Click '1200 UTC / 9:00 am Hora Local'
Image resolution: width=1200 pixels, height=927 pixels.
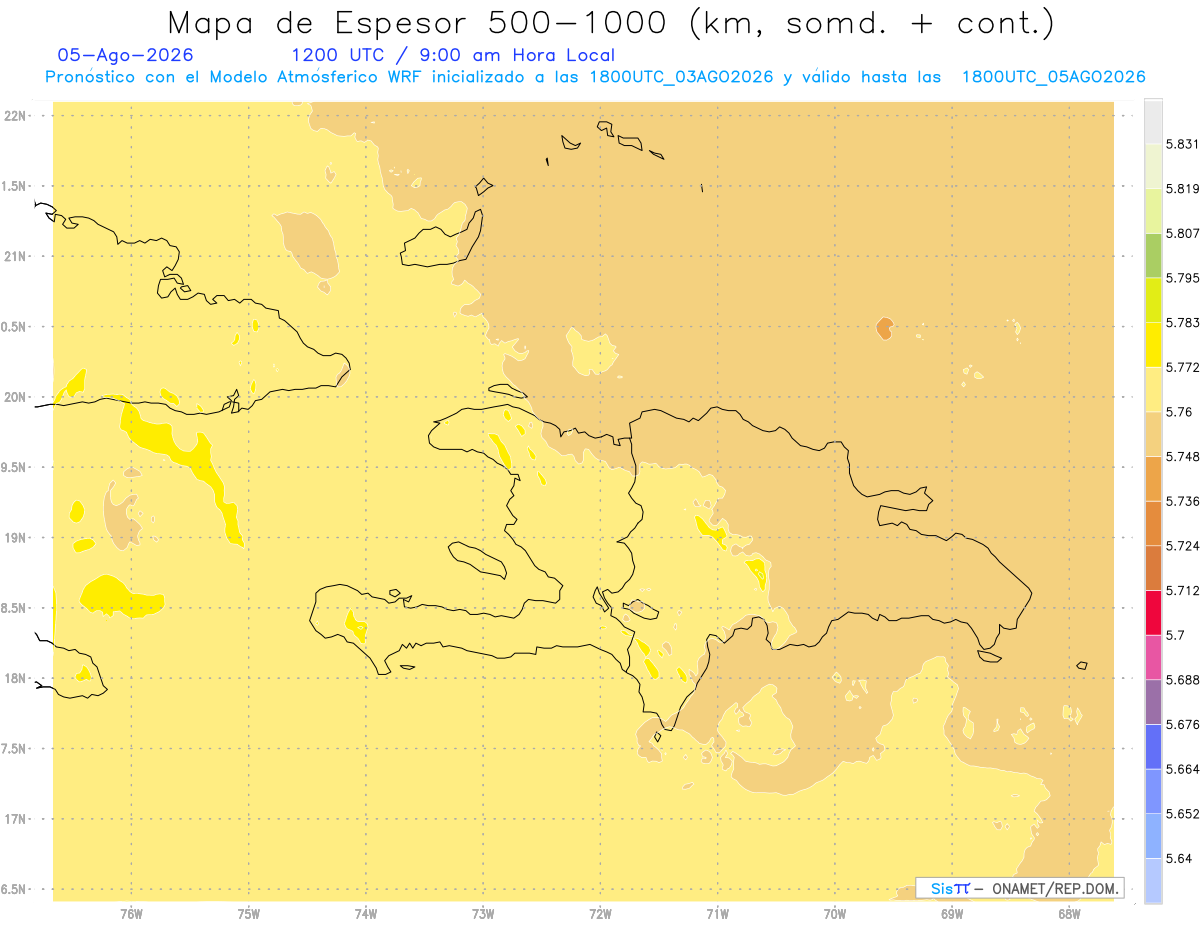[x=452, y=55]
